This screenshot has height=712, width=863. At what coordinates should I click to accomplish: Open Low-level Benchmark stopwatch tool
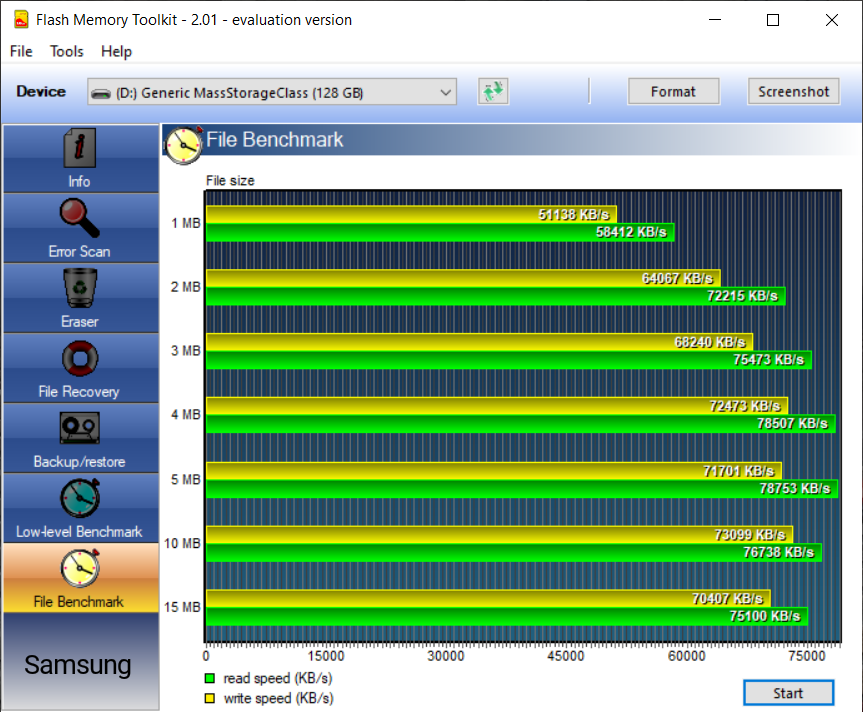(80, 498)
